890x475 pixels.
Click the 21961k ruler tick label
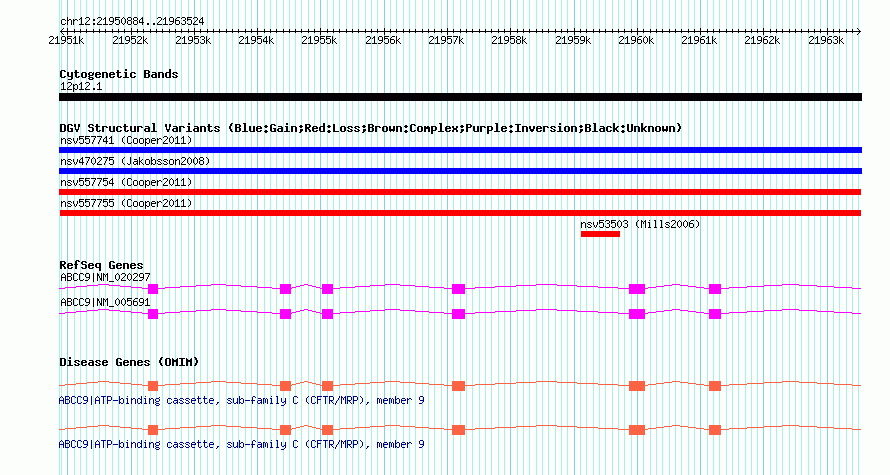pyautogui.click(x=699, y=40)
